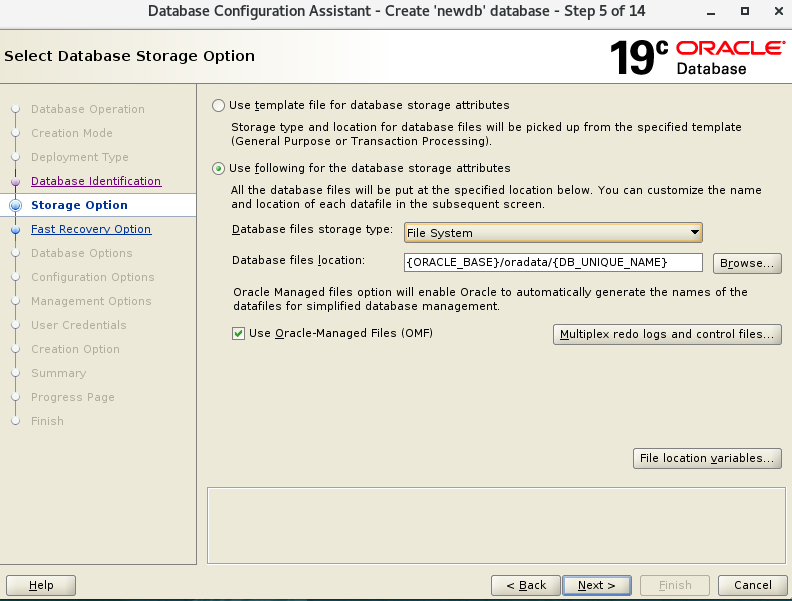Open Database files storage type dropdown
Viewport: 792px width, 601px height.
coord(553,233)
